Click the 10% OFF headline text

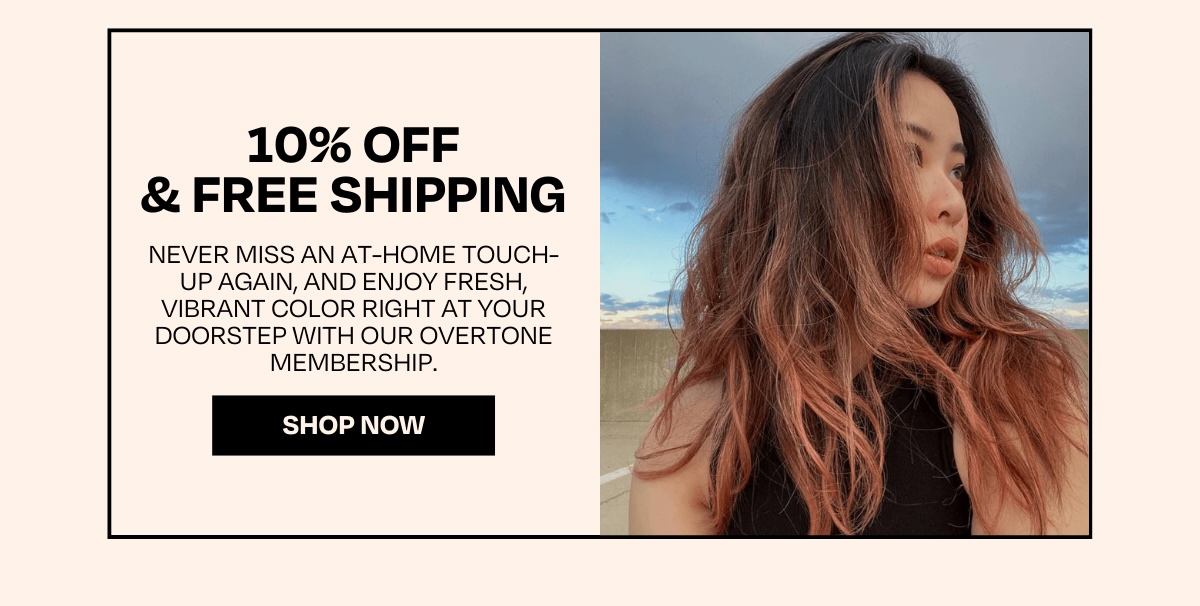coord(353,146)
